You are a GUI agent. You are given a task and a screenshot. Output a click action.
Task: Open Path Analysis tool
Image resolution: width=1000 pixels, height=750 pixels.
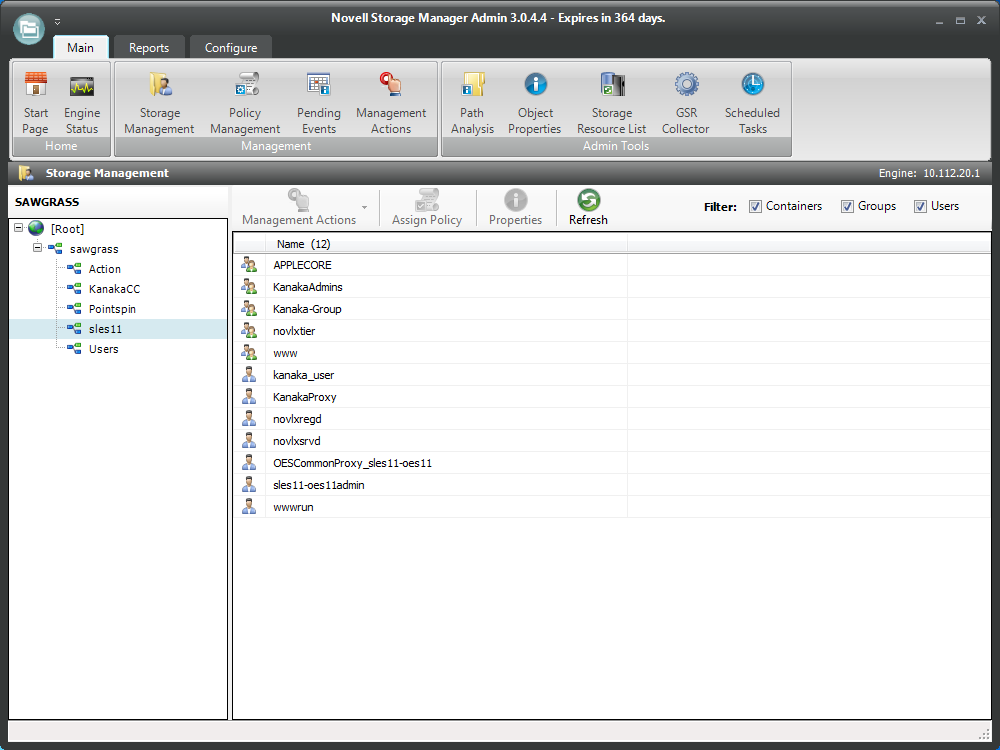(472, 103)
